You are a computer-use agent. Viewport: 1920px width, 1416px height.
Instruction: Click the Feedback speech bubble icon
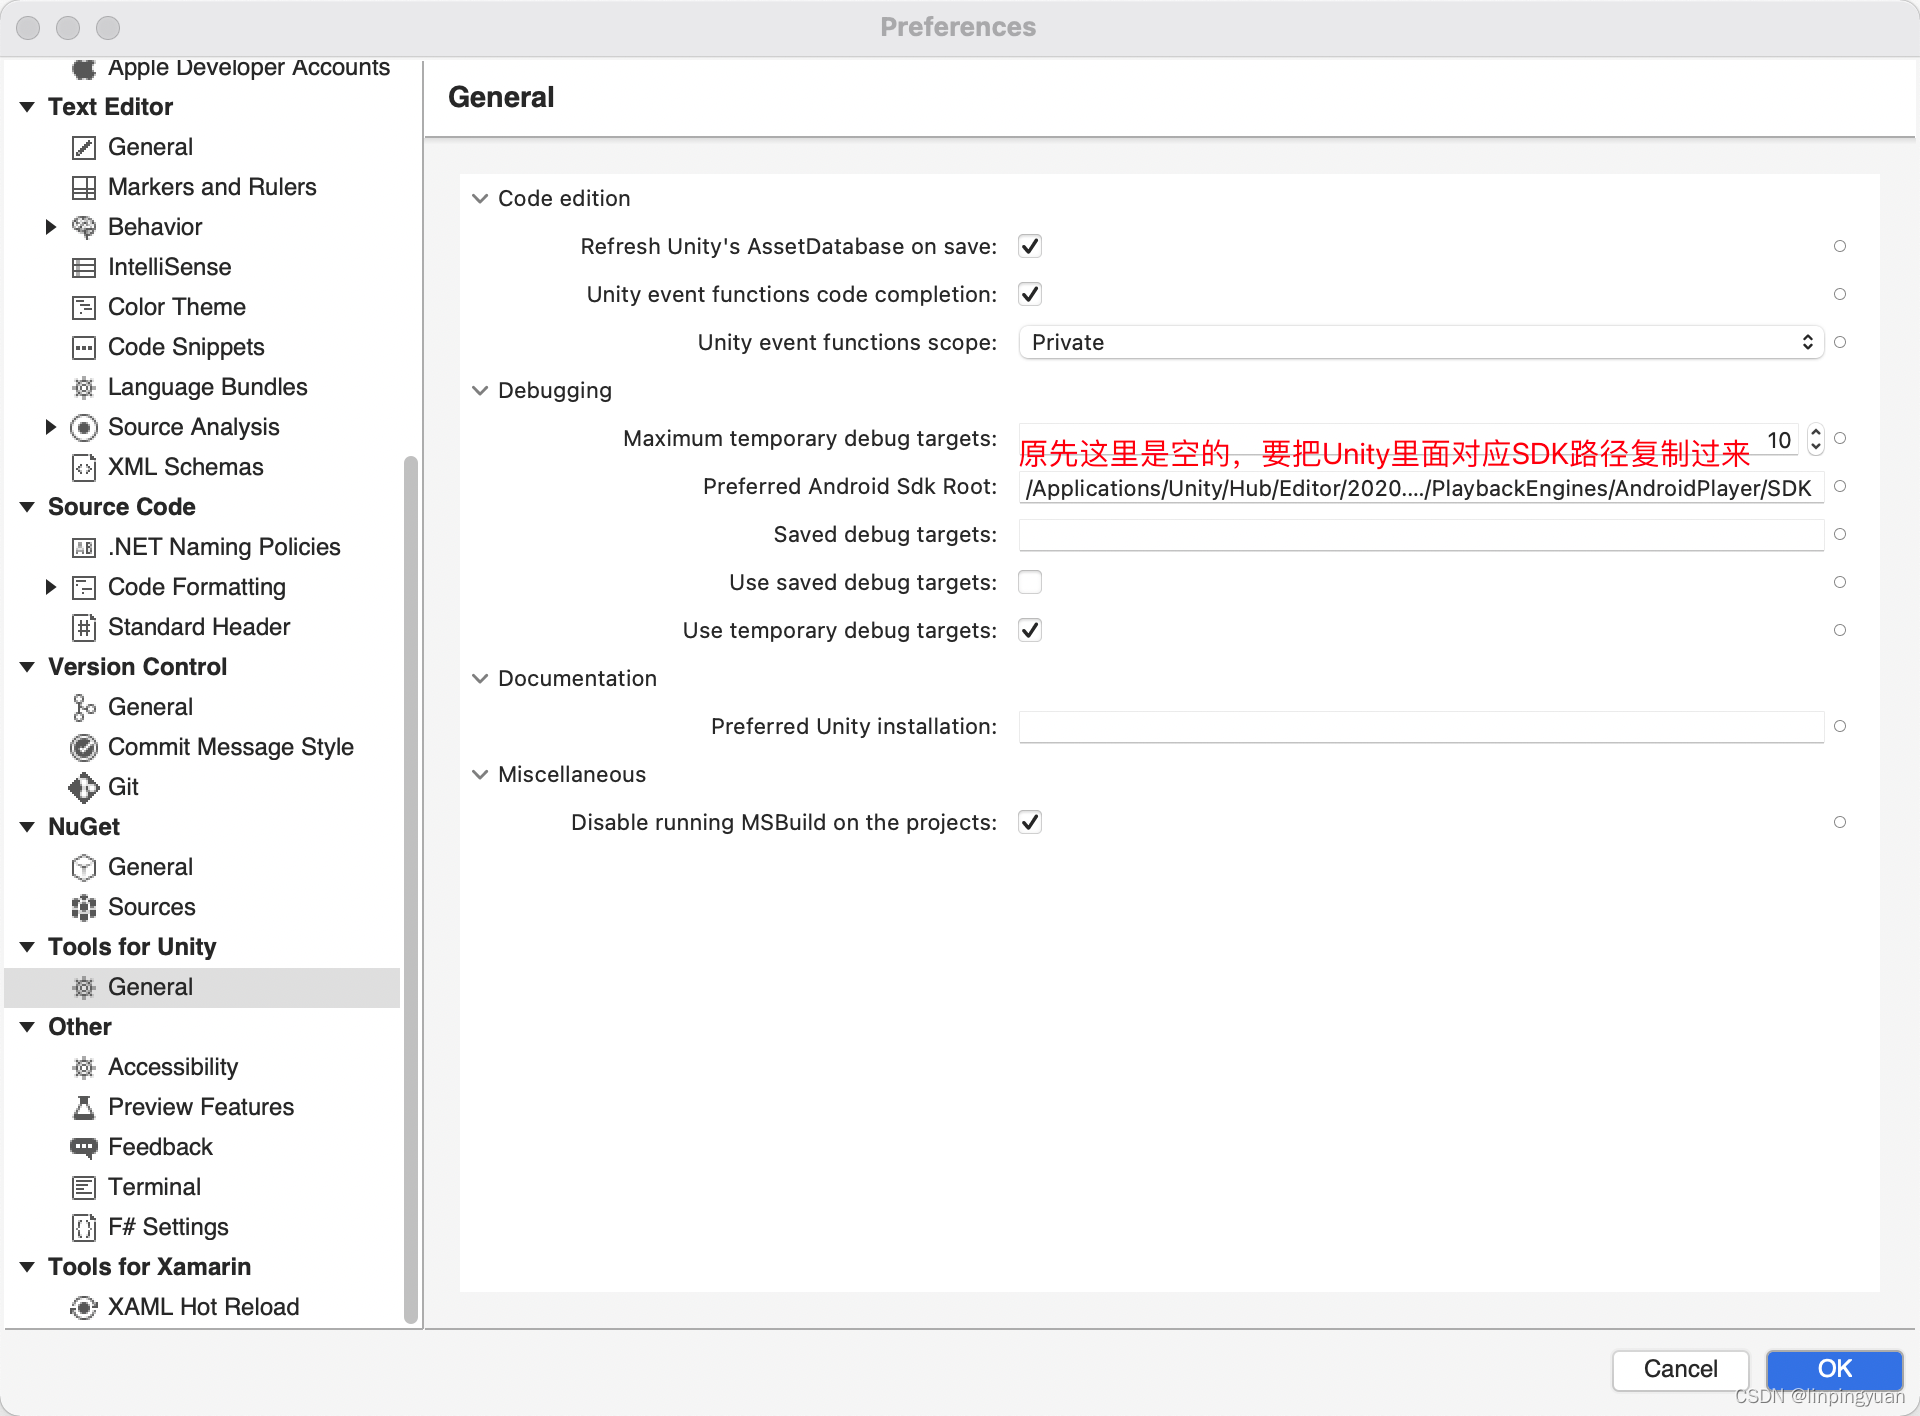point(84,1147)
